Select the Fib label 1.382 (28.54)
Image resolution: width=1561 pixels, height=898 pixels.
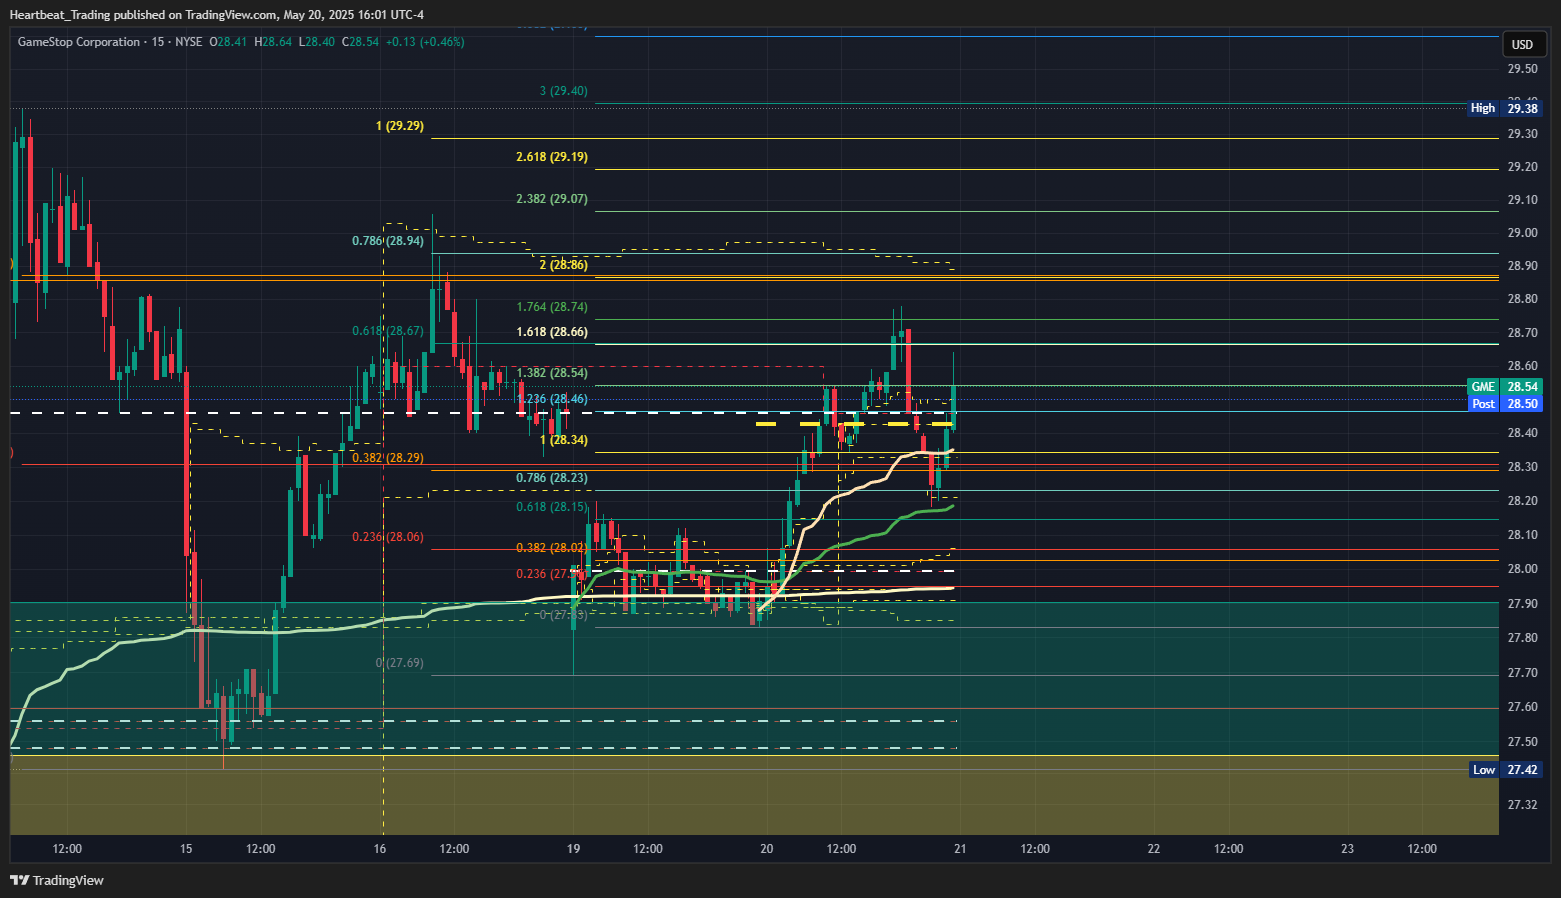552,373
